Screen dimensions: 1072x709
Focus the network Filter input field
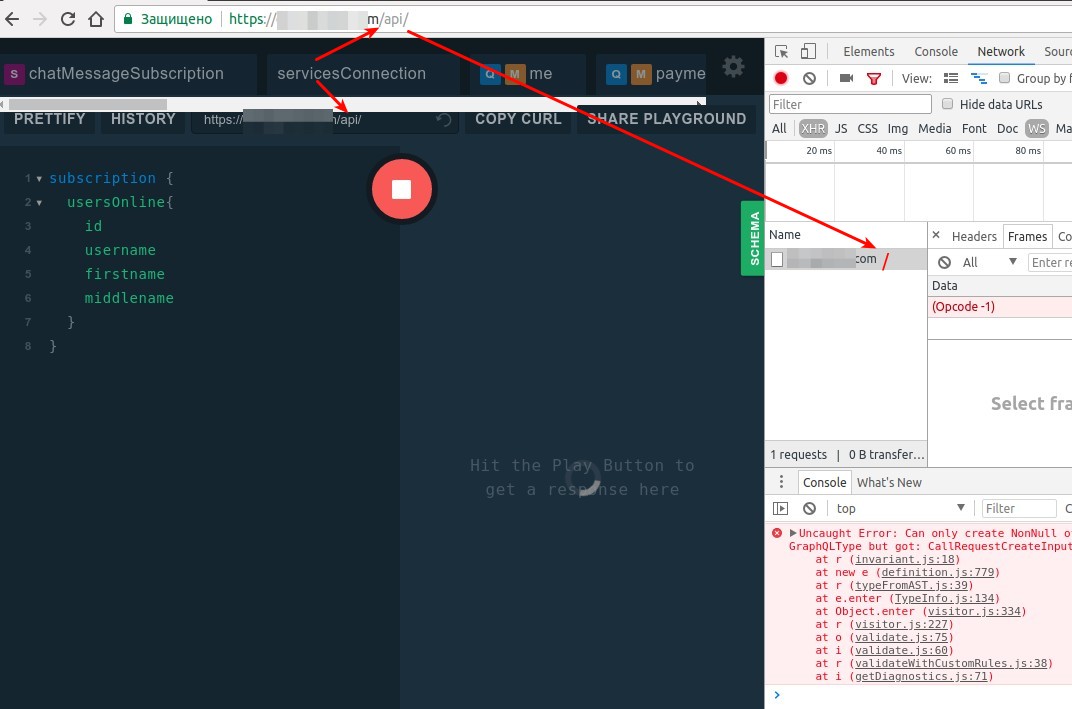point(850,104)
